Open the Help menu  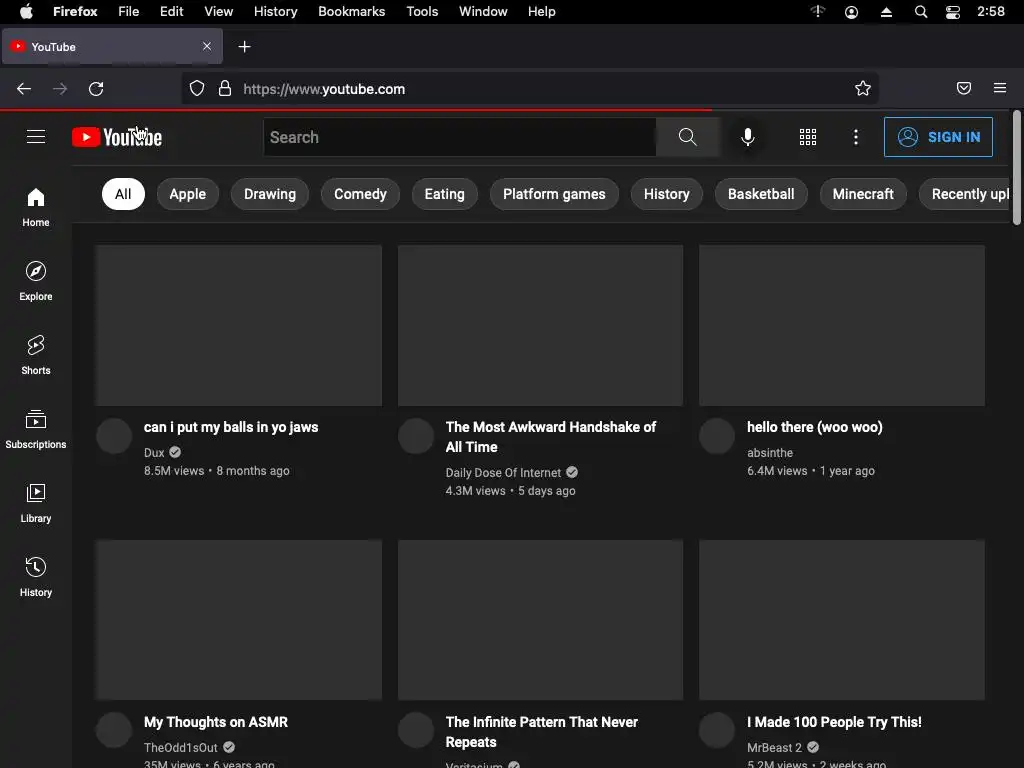pos(541,12)
